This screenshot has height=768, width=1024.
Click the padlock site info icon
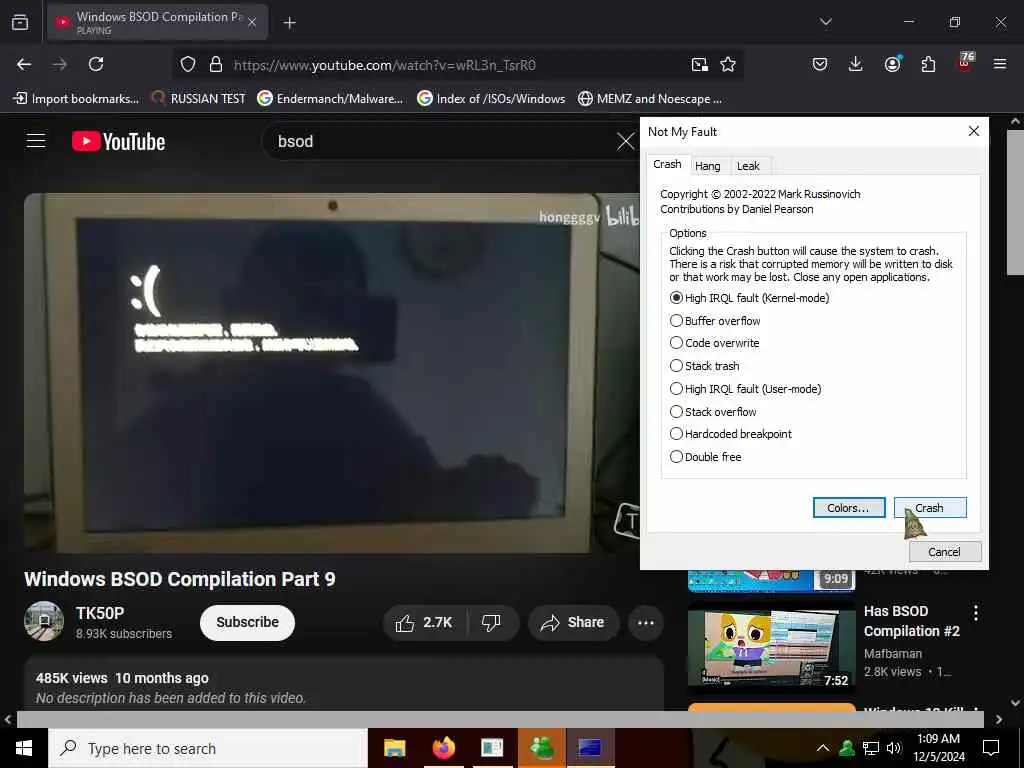click(x=216, y=65)
